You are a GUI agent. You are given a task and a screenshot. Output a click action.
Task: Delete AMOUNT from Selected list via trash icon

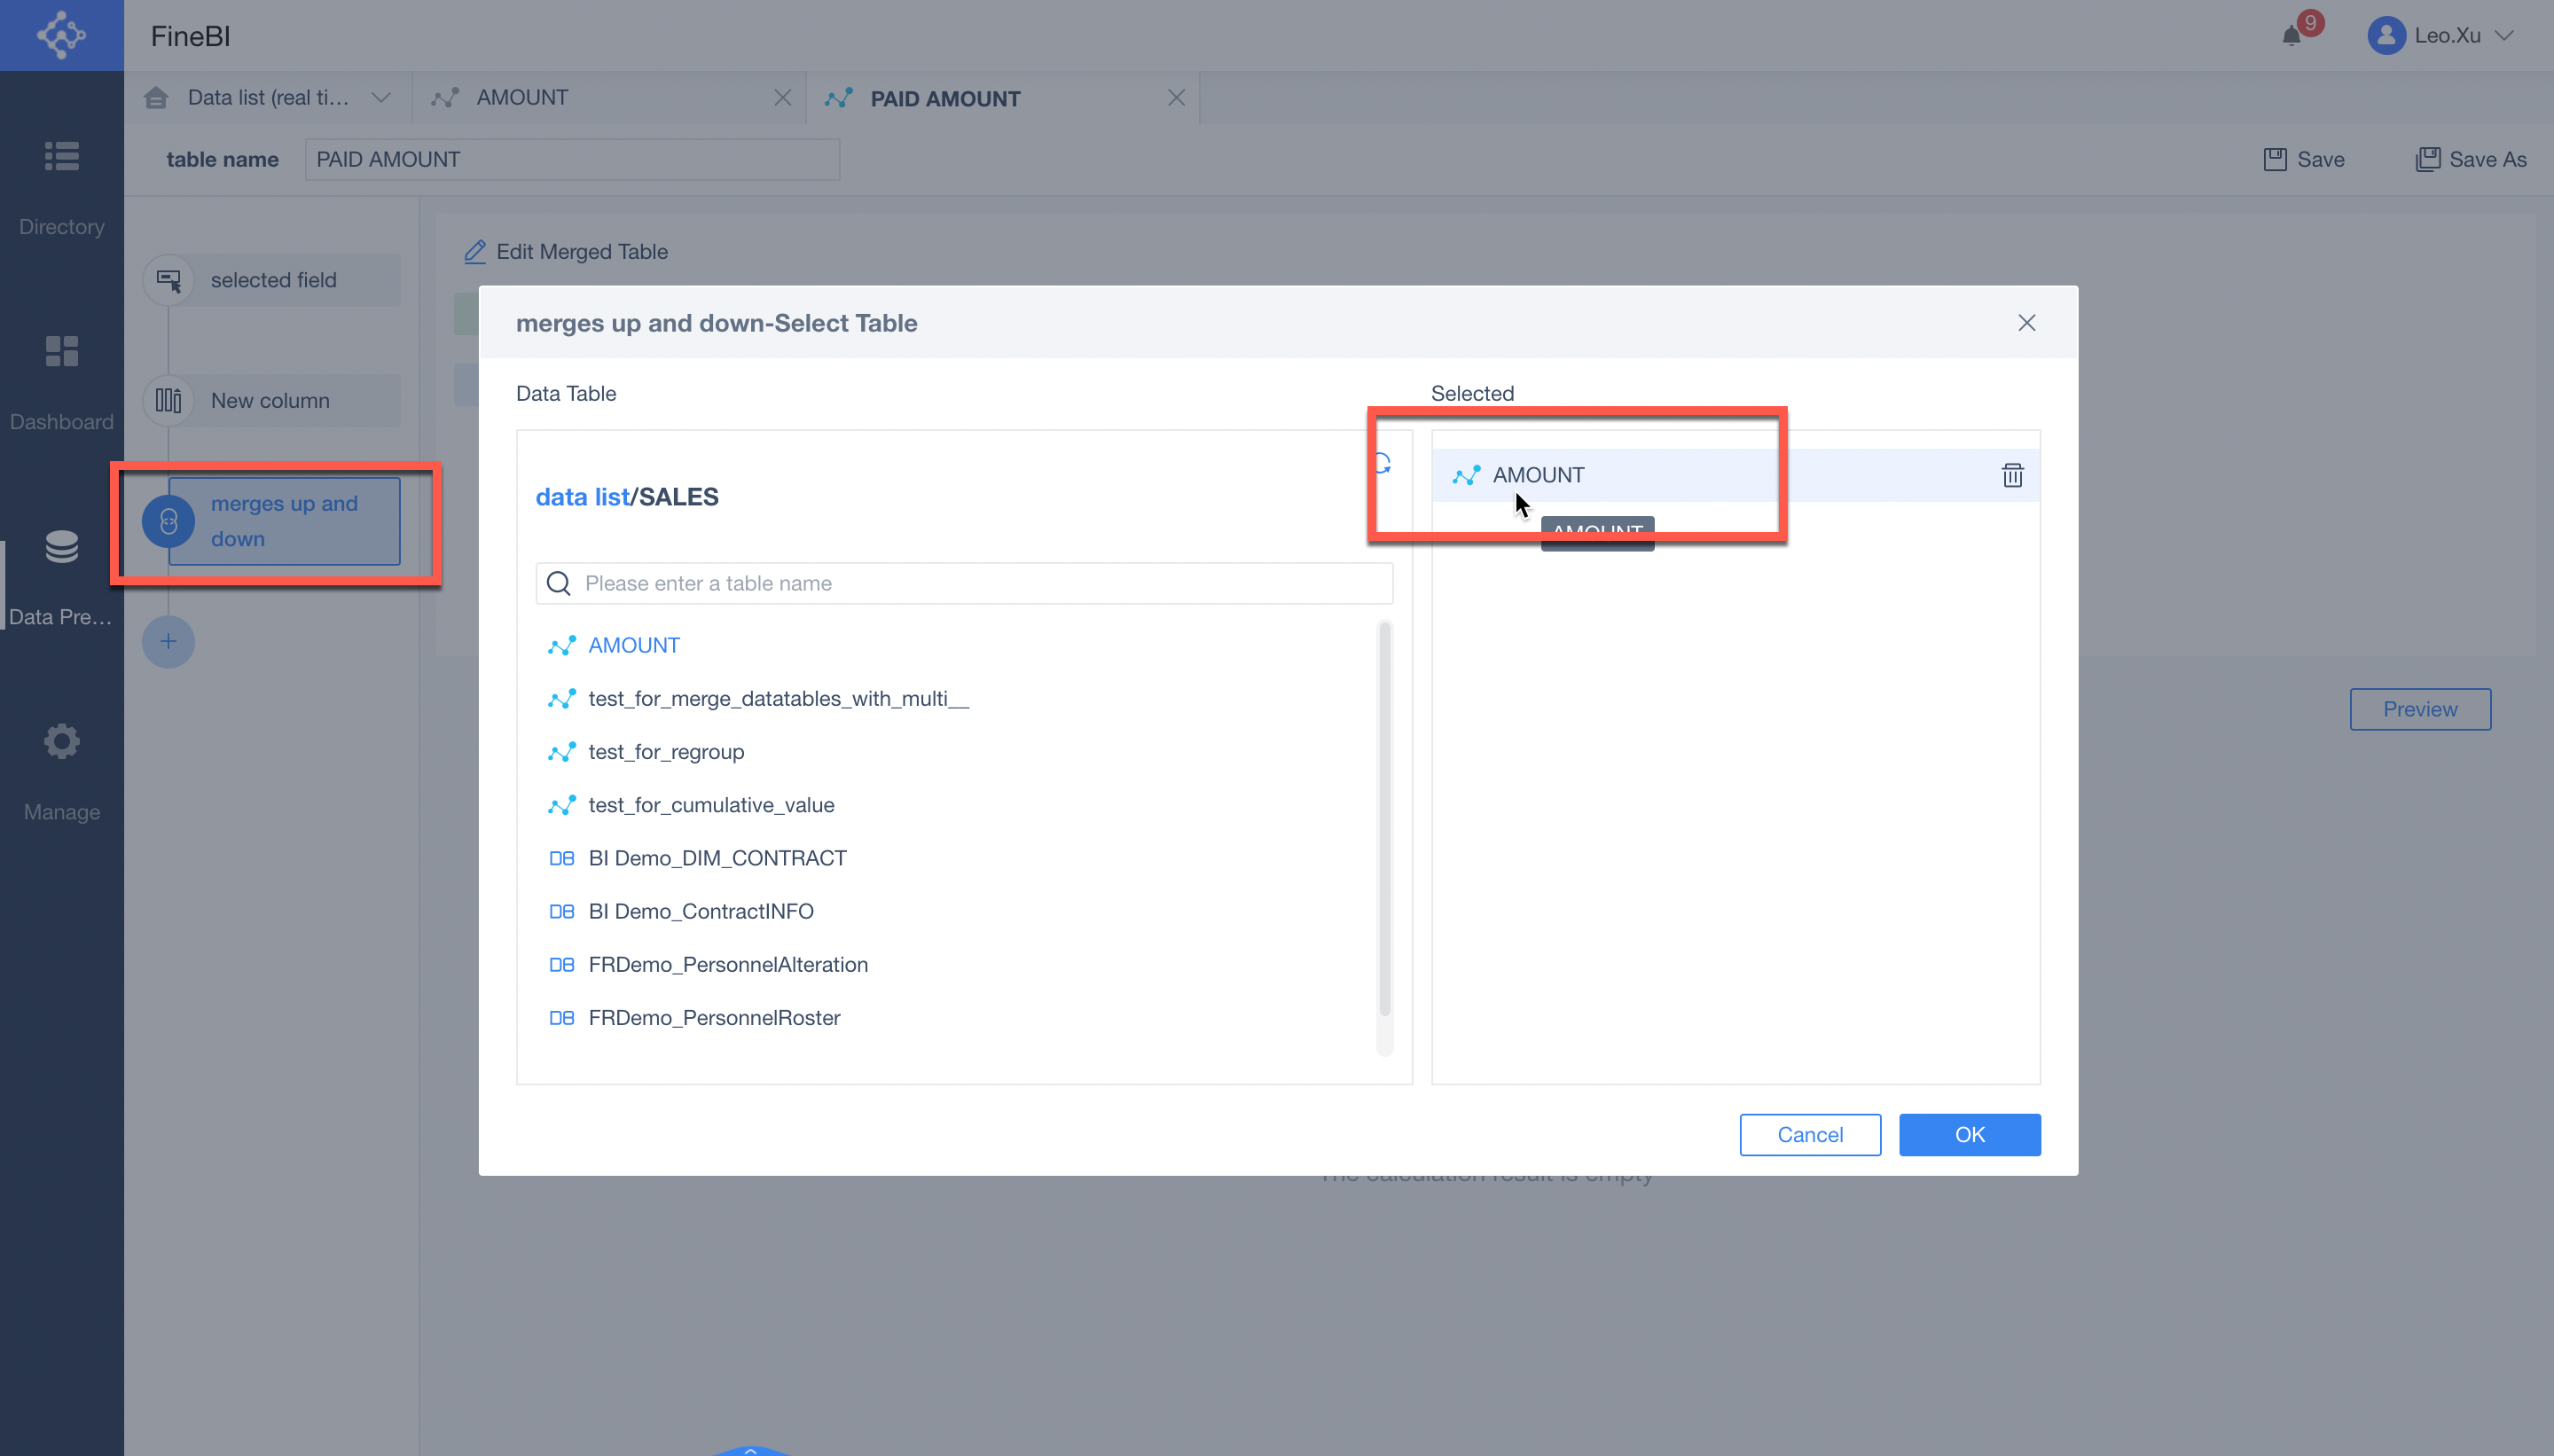pyautogui.click(x=2012, y=475)
